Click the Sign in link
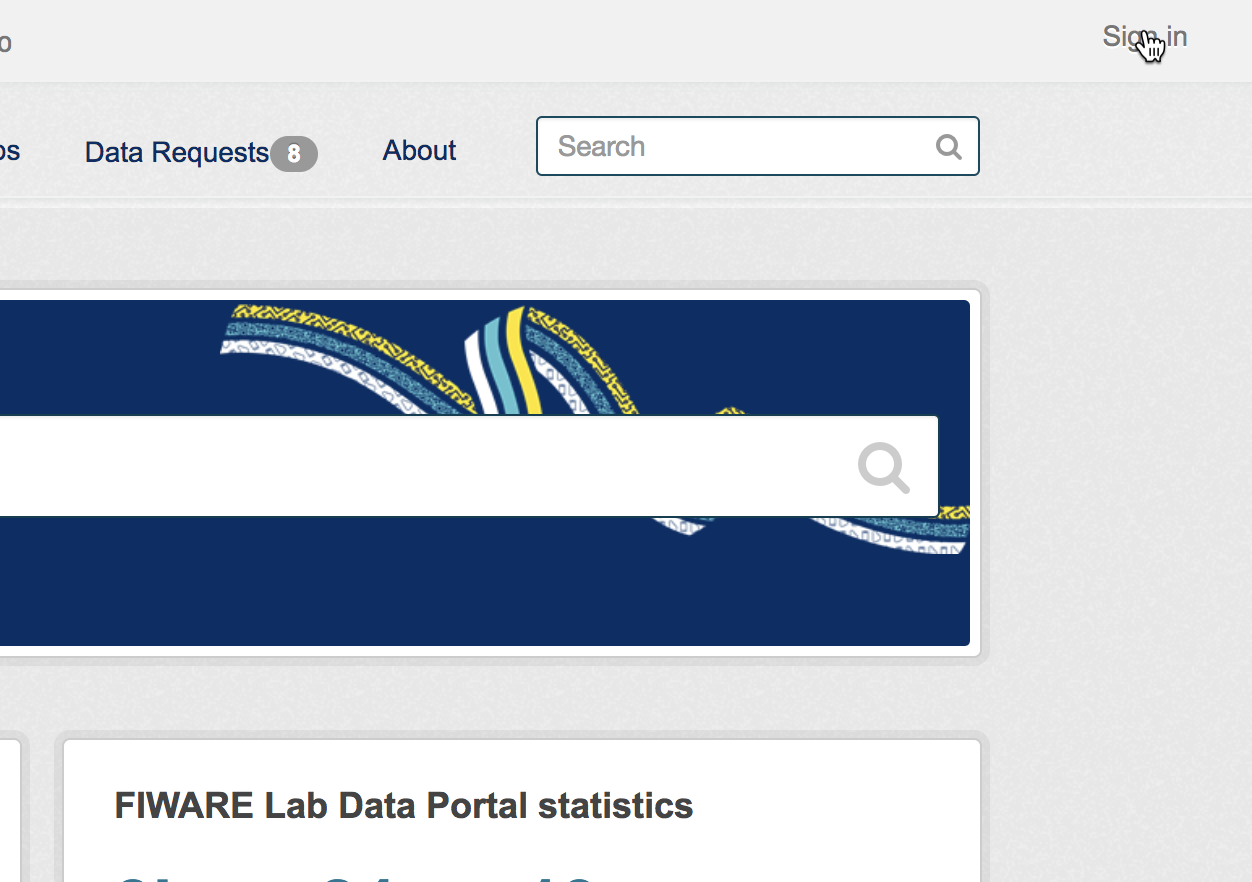 coord(1144,37)
